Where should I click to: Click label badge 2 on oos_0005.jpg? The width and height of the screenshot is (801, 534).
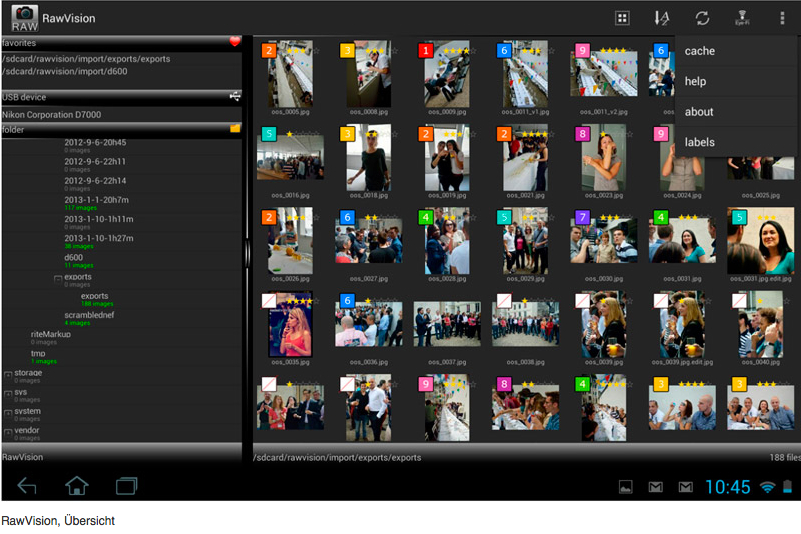(269, 51)
